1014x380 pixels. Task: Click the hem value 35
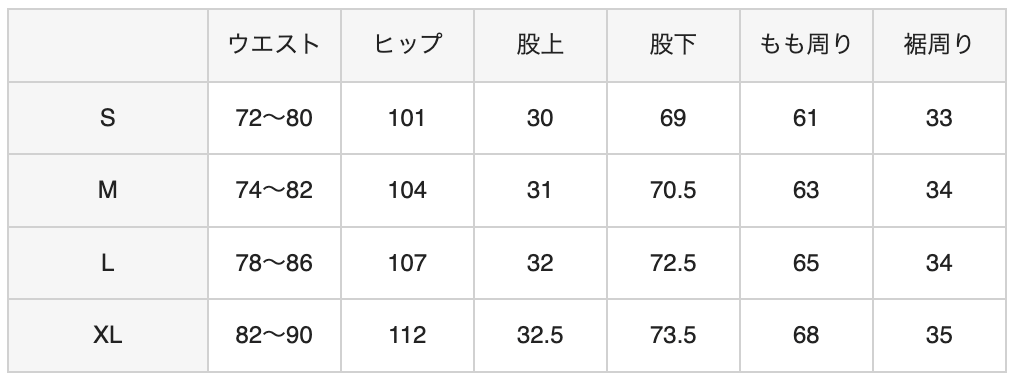[x=939, y=335]
